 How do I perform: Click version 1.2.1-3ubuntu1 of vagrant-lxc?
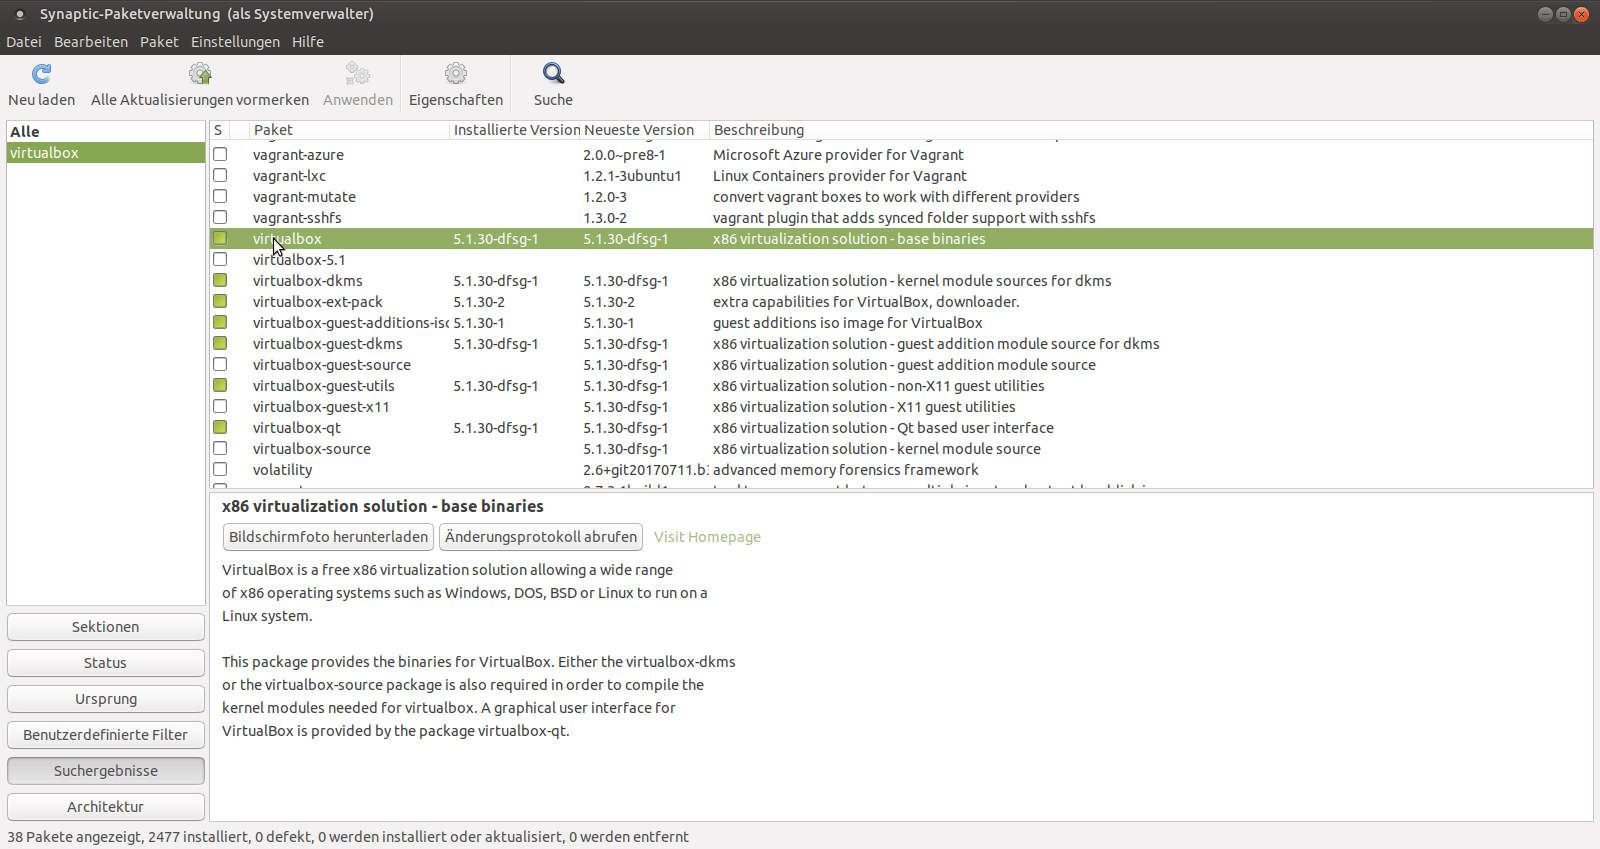632,176
